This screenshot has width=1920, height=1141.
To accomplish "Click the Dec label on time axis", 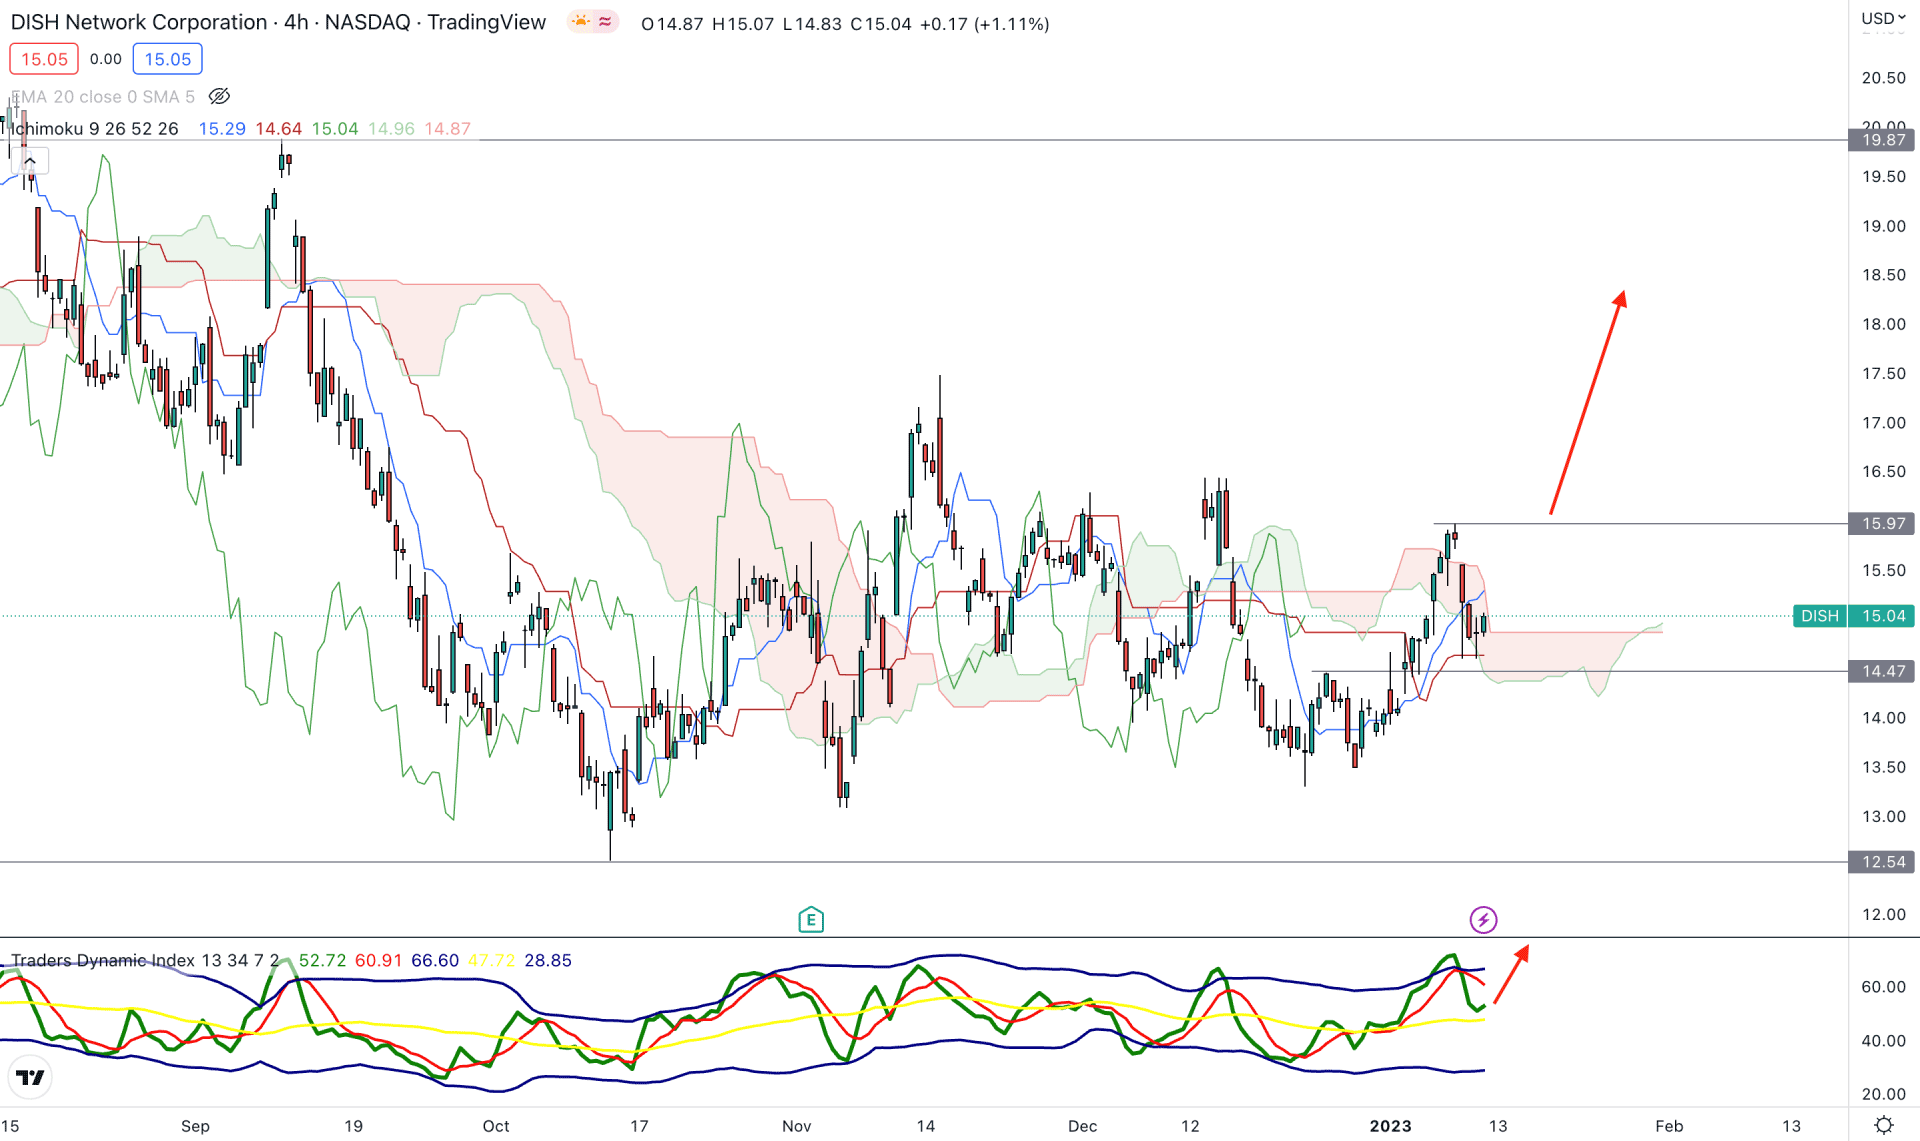I will [1082, 1126].
